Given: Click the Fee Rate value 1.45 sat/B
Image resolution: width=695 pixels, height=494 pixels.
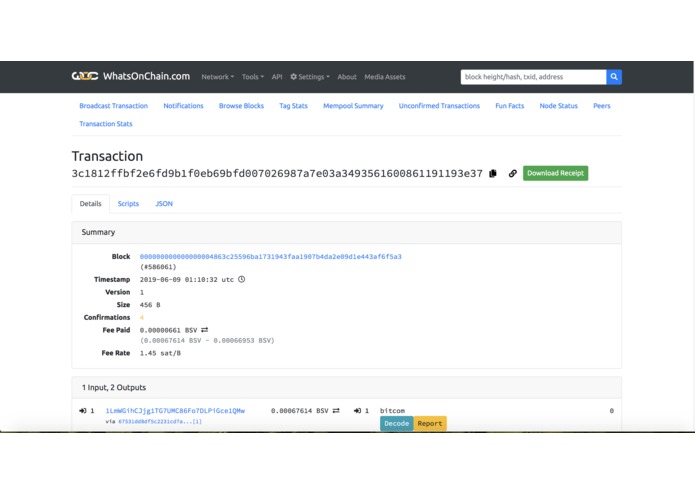Looking at the screenshot, I should [160, 353].
